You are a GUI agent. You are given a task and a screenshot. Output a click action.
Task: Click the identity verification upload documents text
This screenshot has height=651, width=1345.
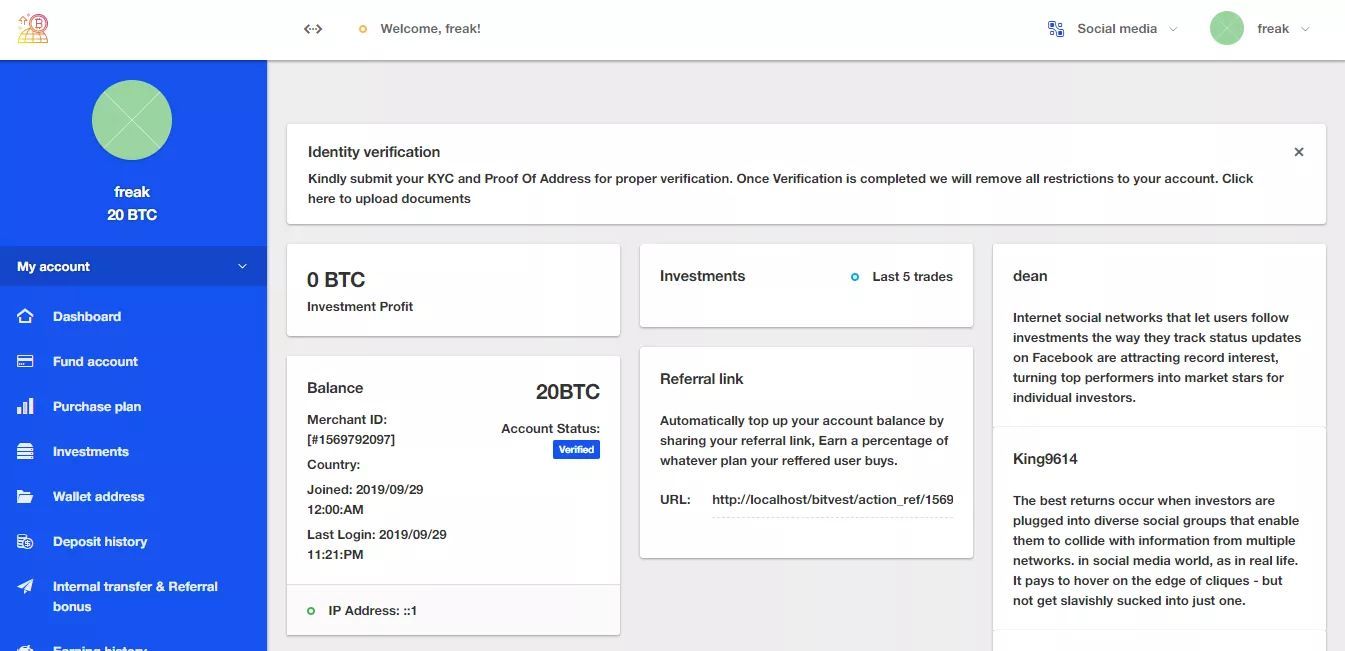(x=389, y=198)
